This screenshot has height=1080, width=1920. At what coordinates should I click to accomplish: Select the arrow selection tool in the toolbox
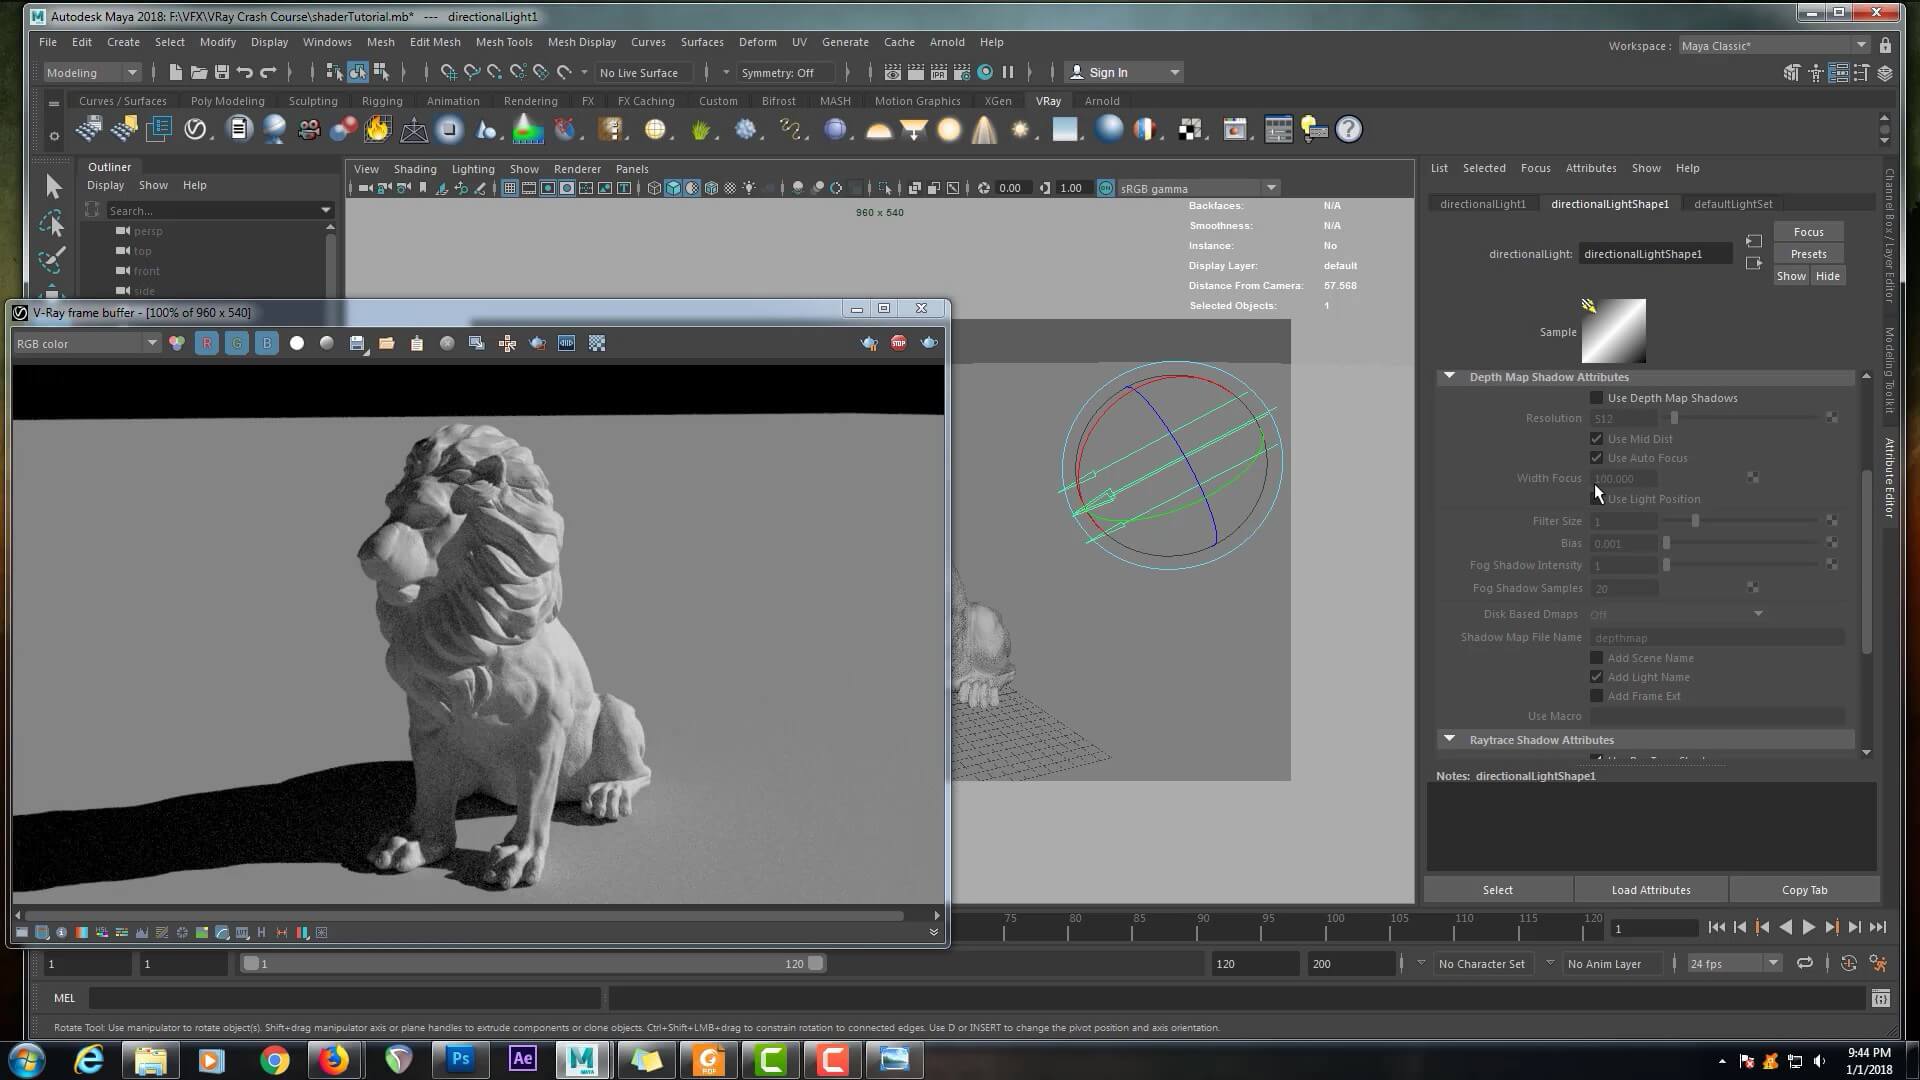53,186
